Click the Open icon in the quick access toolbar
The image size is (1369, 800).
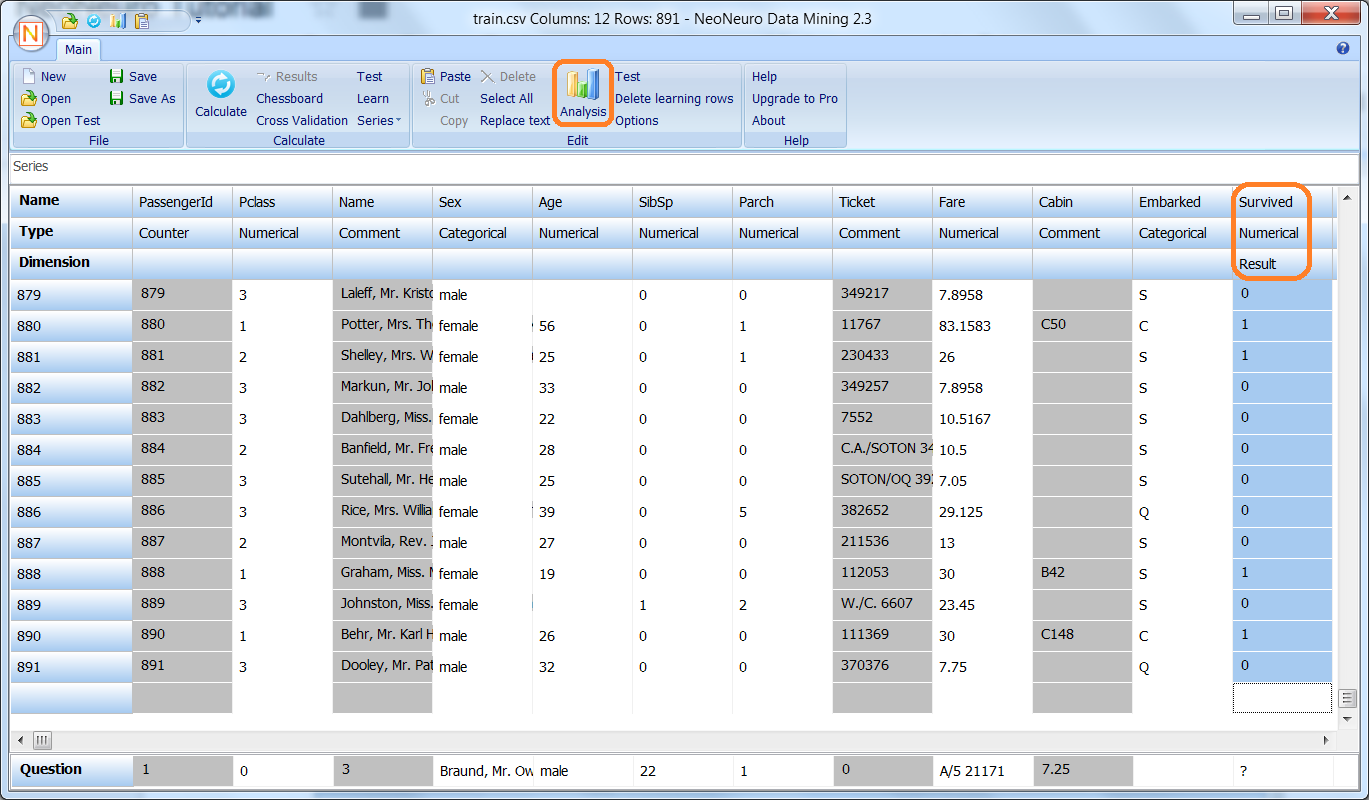[70, 20]
